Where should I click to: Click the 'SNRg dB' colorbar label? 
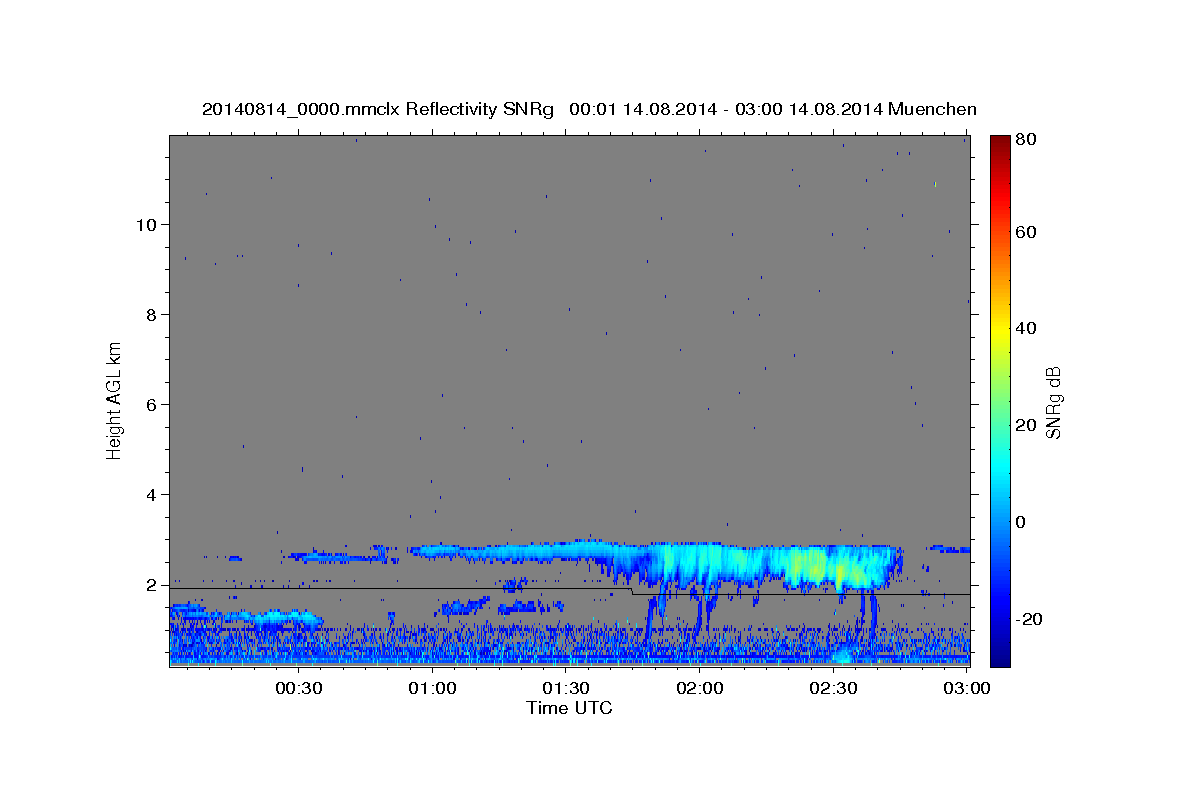1052,402
